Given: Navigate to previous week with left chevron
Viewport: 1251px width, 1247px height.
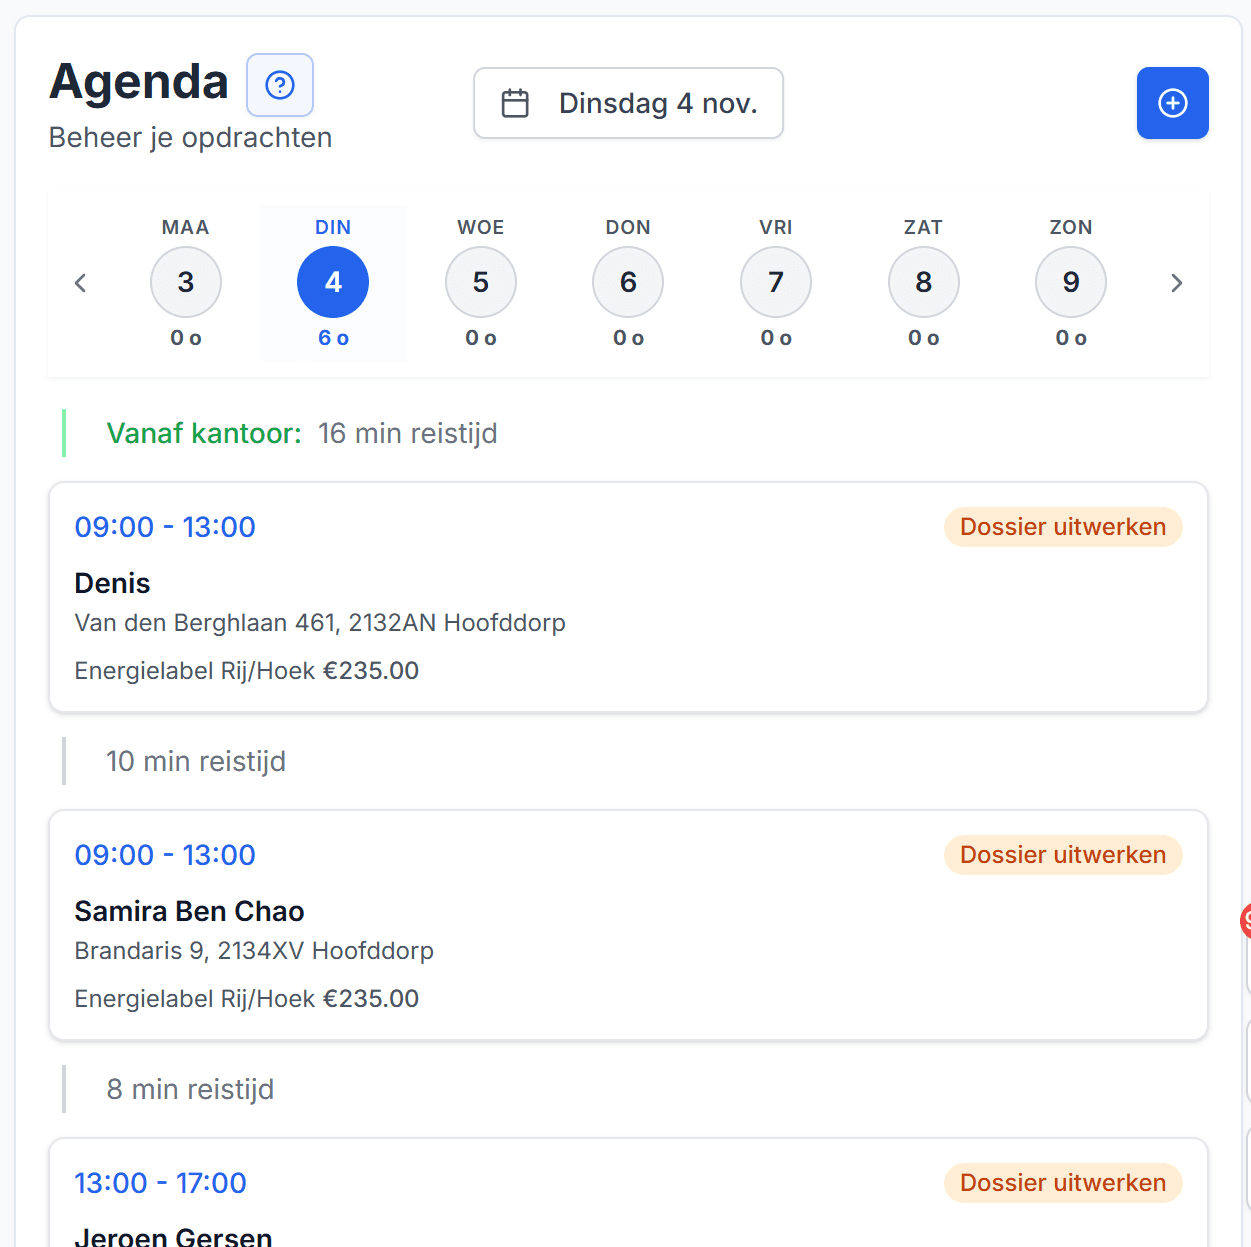Looking at the screenshot, I should click(80, 283).
